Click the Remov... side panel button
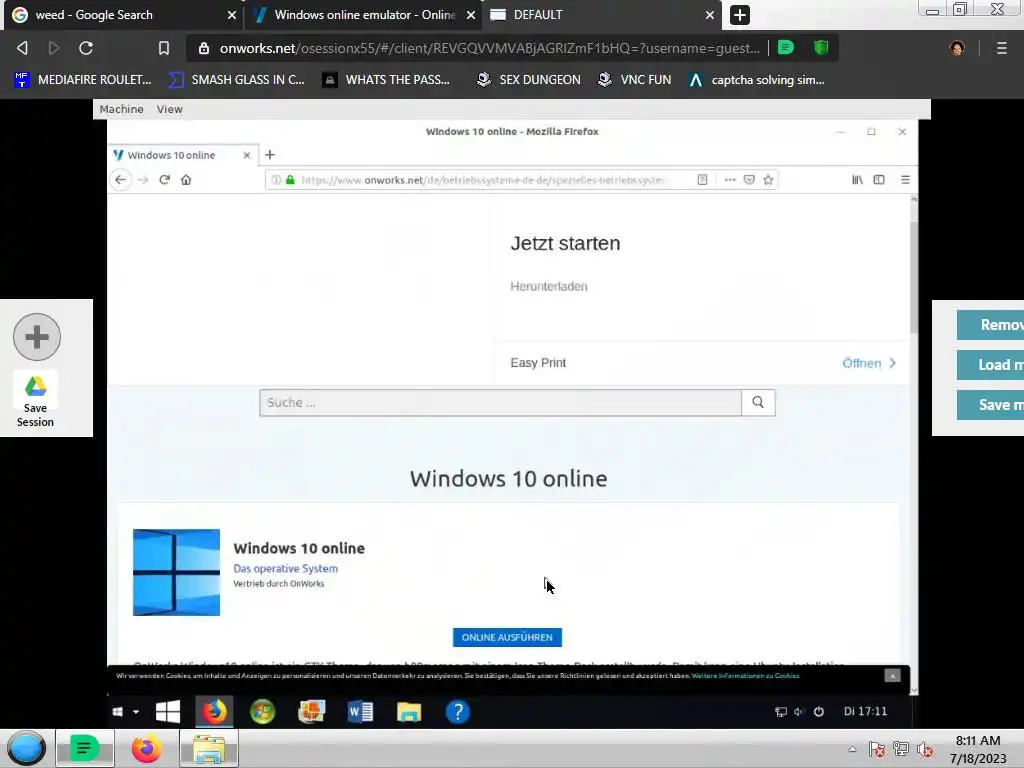Viewport: 1024px width, 768px height. click(990, 325)
